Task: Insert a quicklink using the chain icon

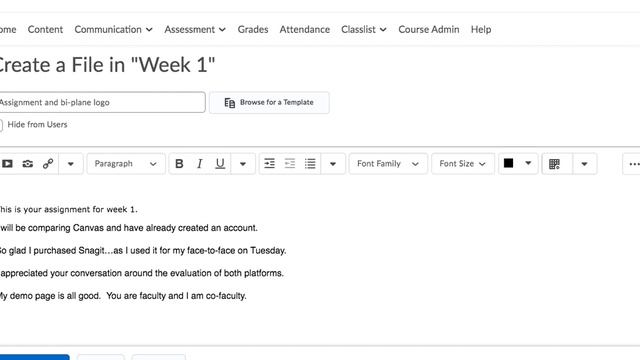Action: (x=48, y=164)
